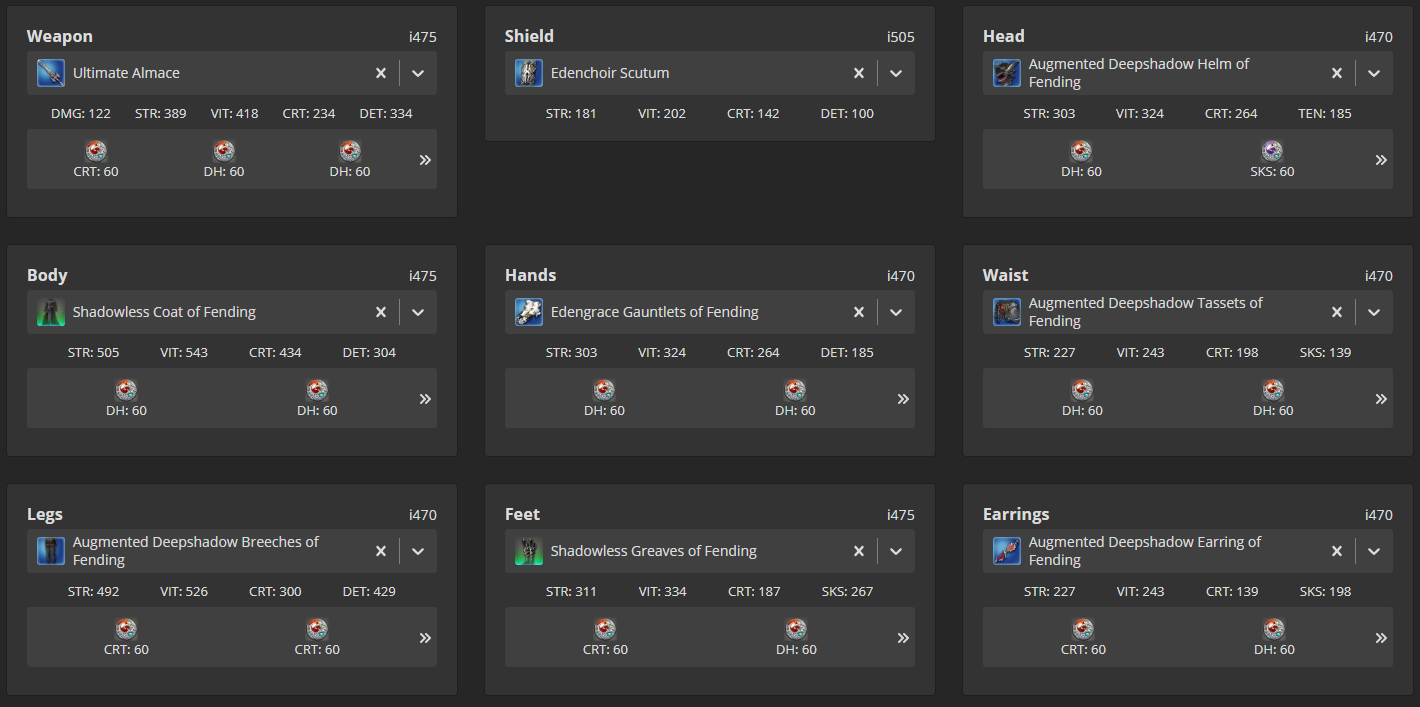Expand Head materia with double chevron
The height and width of the screenshot is (707, 1420).
[x=1381, y=160]
